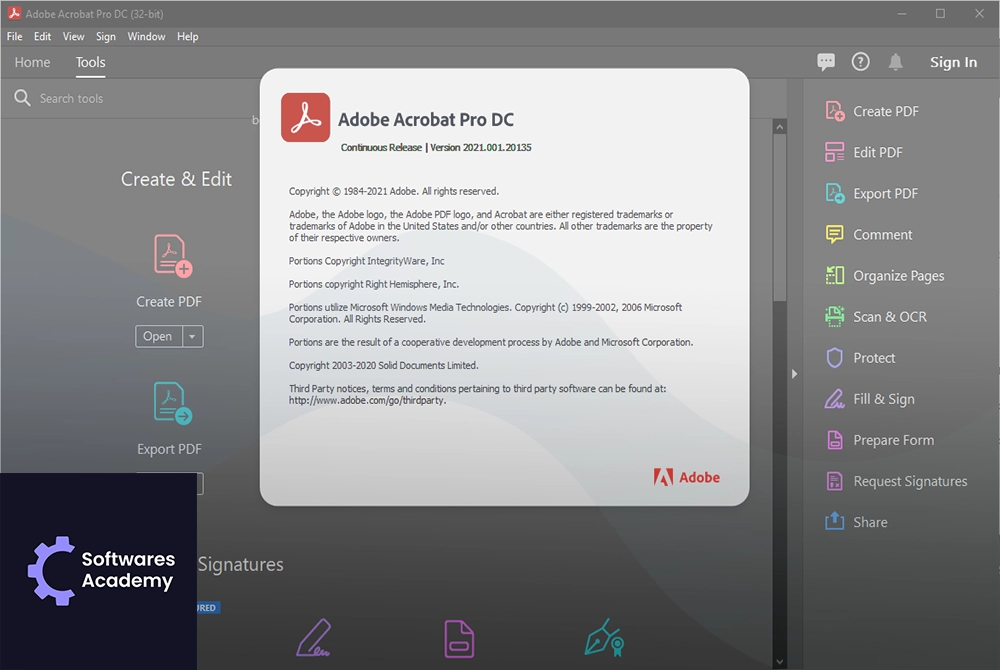Click Scan & OCR icon in right panel
Image resolution: width=1000 pixels, height=670 pixels.
point(835,317)
